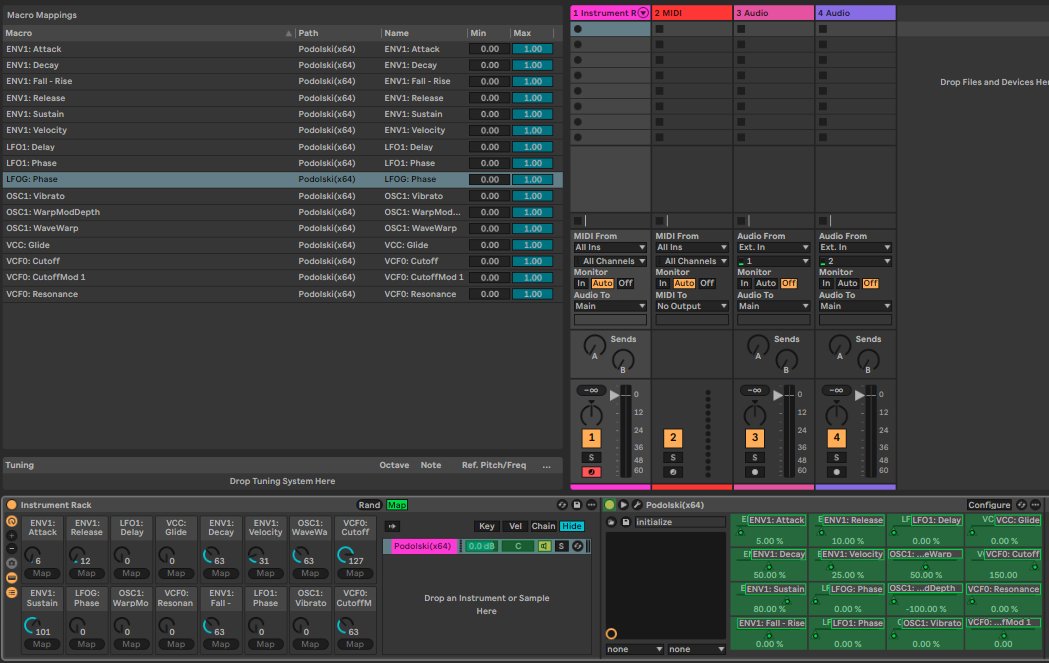
Task: Exit Macro Map mode with Map button
Action: point(397,505)
